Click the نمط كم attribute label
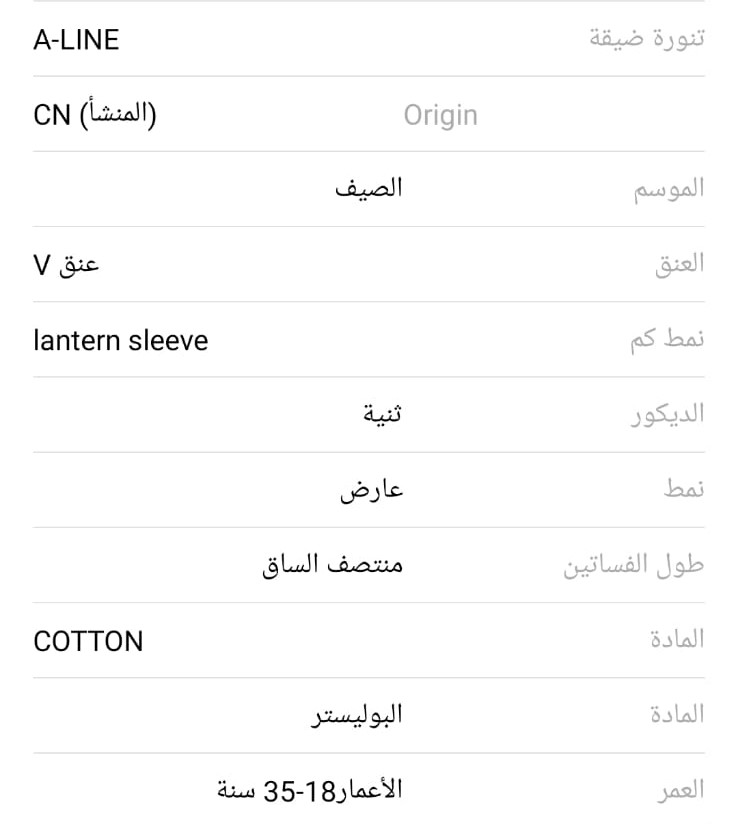This screenshot has width=731, height=824. coord(666,340)
